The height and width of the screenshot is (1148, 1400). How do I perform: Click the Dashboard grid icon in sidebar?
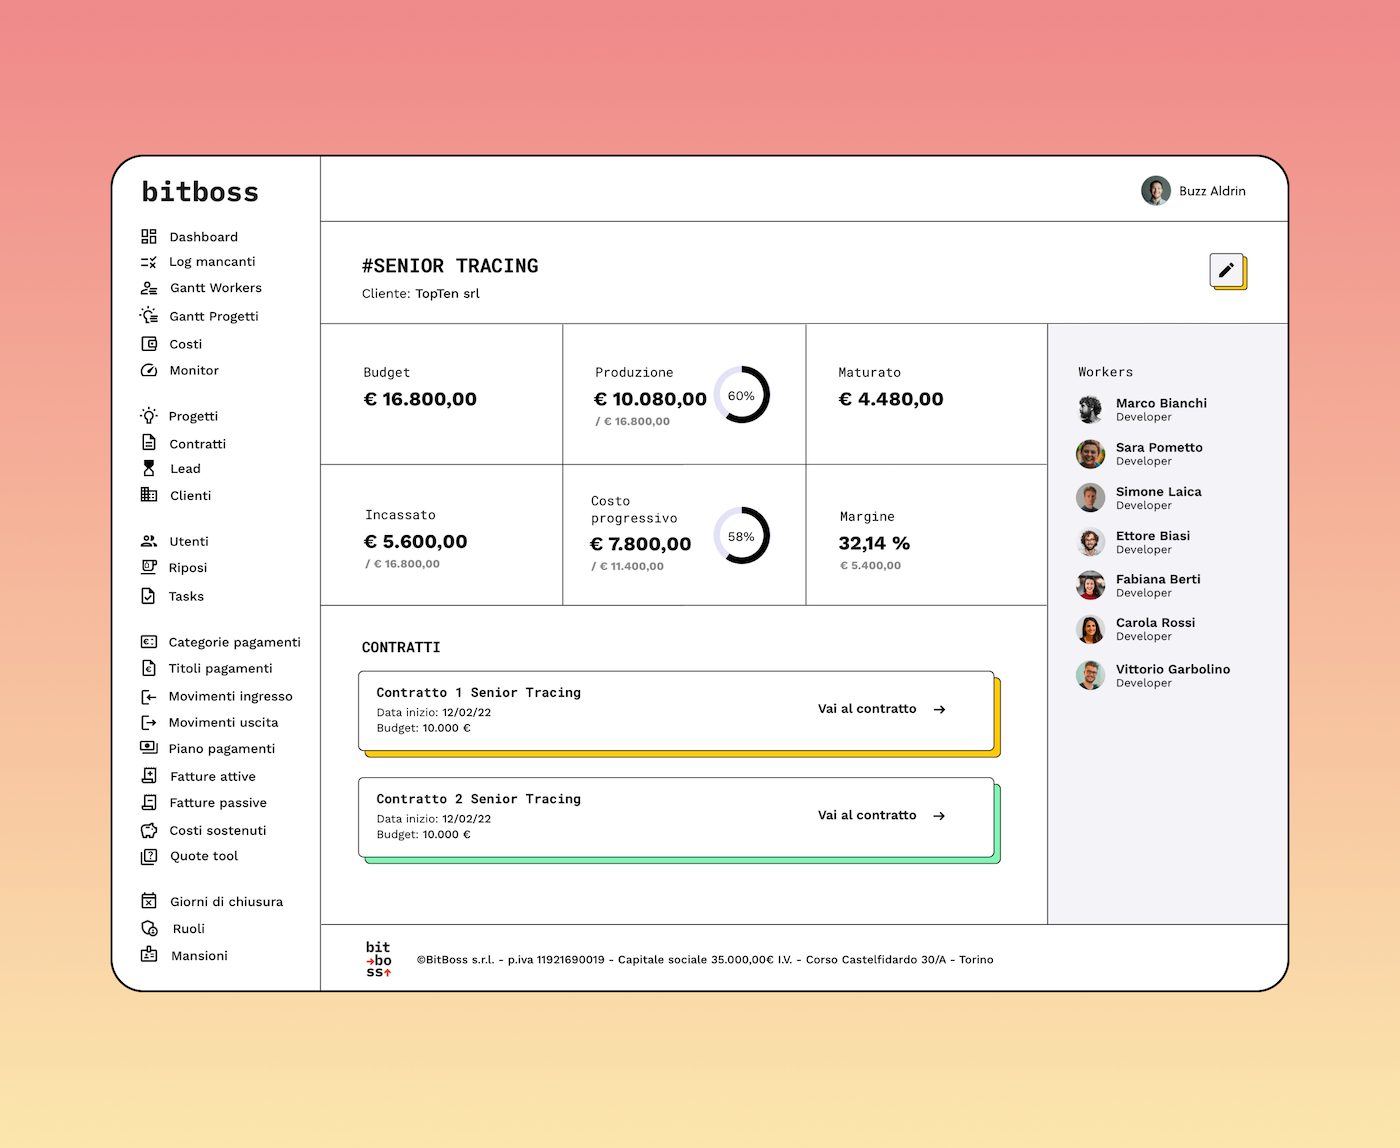(149, 237)
